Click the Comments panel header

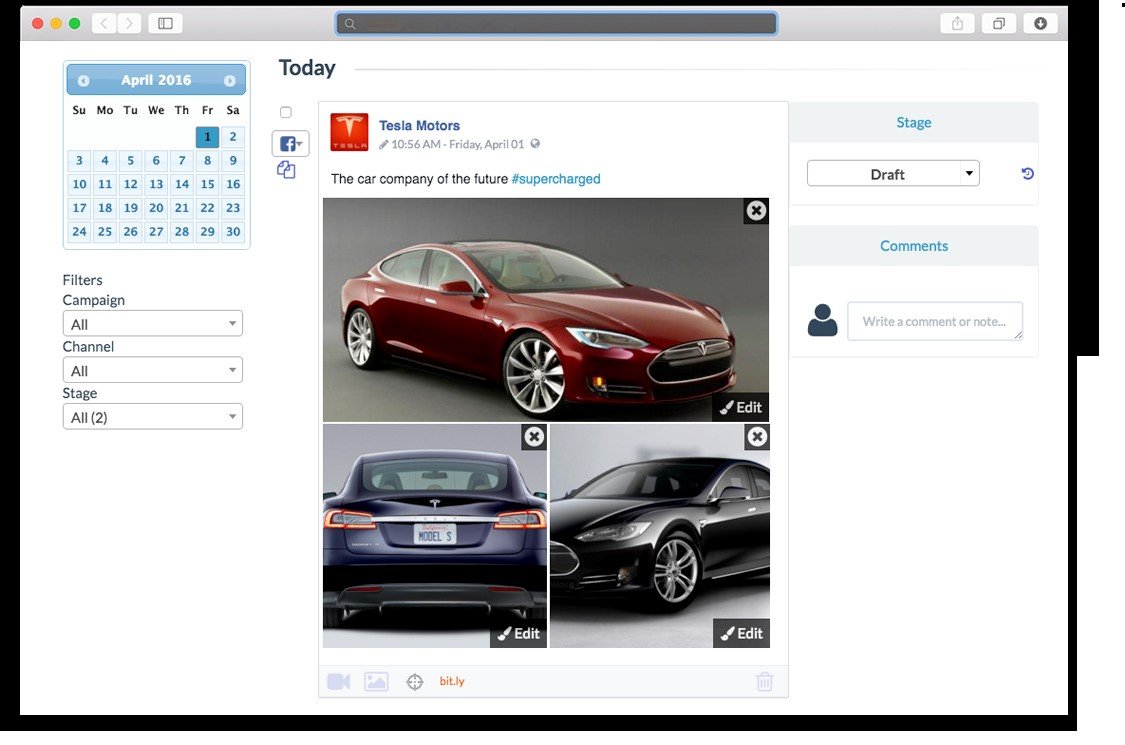pos(913,245)
